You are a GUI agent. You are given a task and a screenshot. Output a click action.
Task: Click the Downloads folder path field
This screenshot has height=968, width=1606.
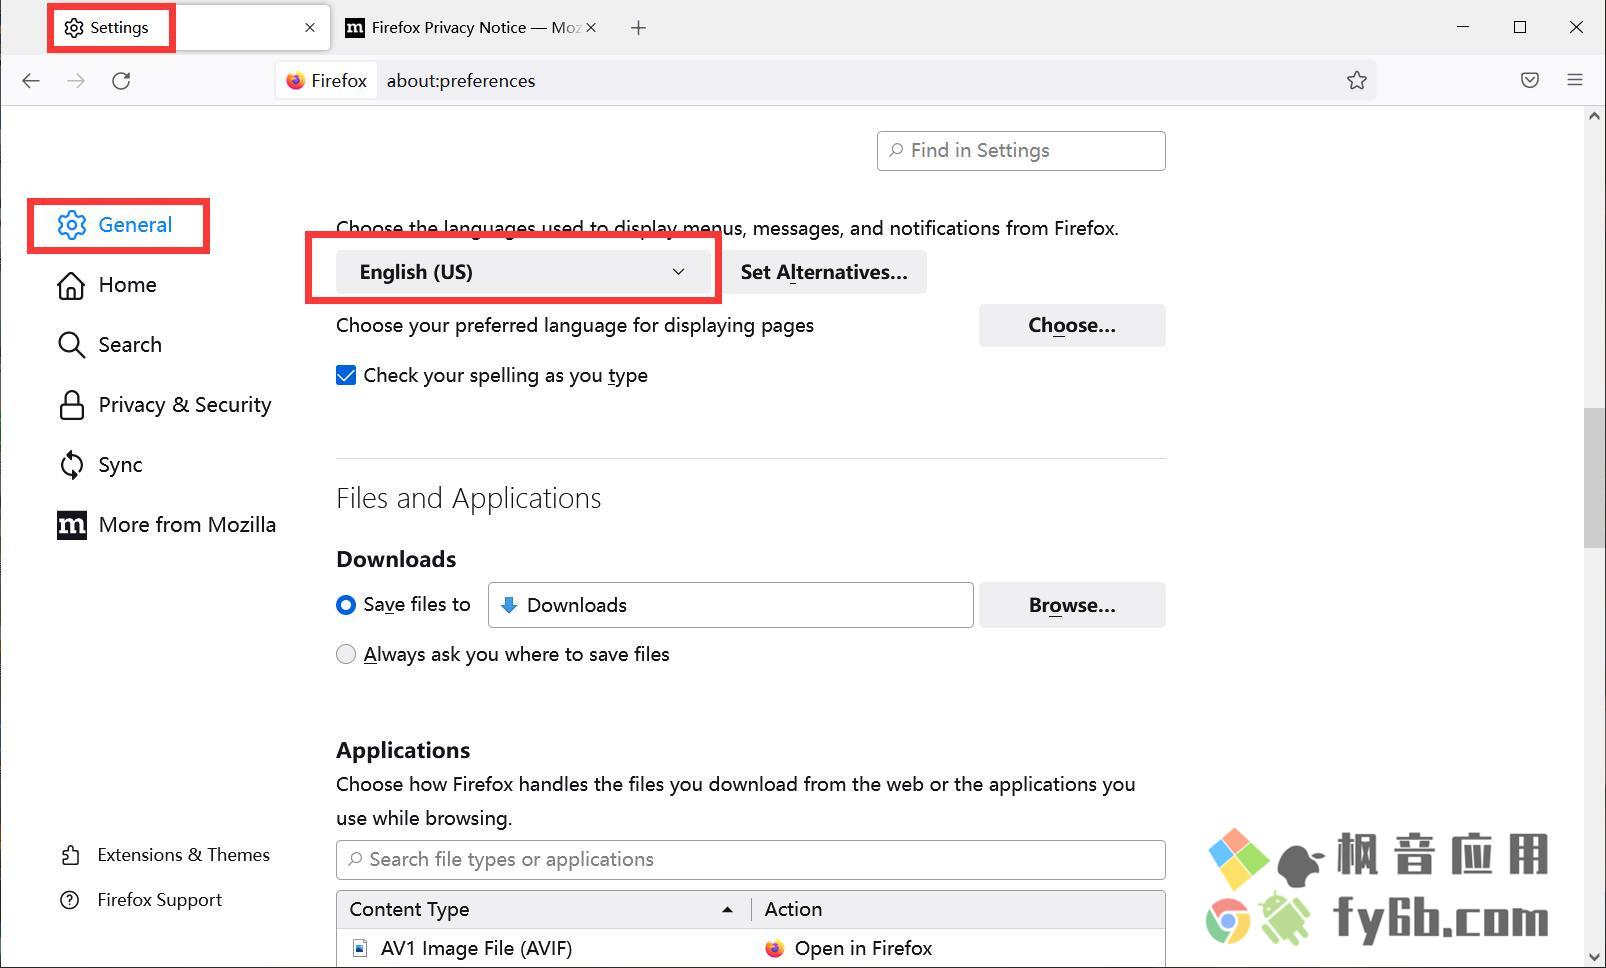tap(731, 605)
